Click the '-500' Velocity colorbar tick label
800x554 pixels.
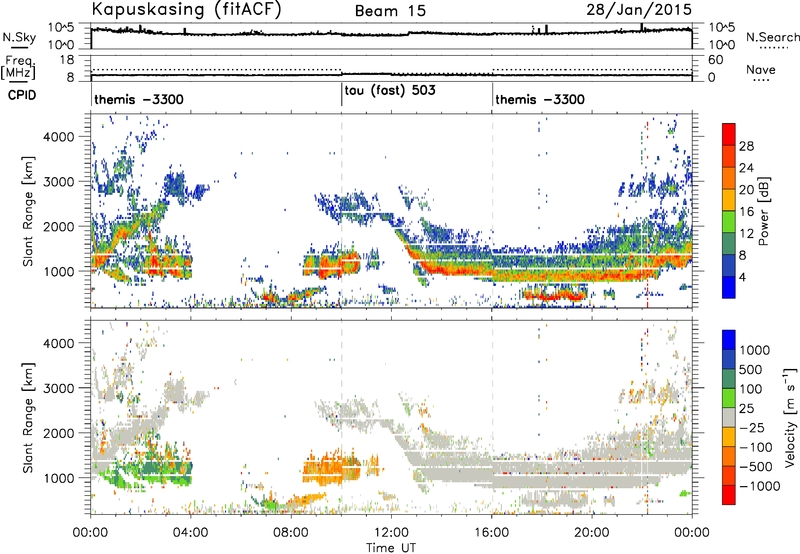(756, 466)
